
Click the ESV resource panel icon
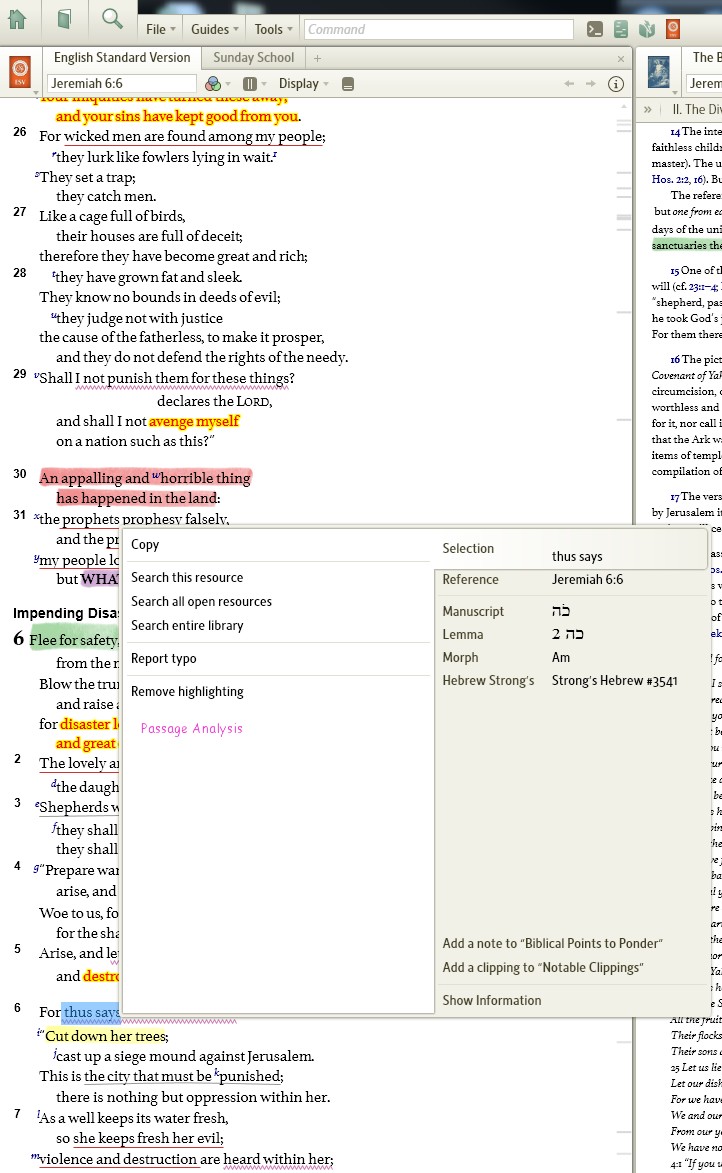20,72
